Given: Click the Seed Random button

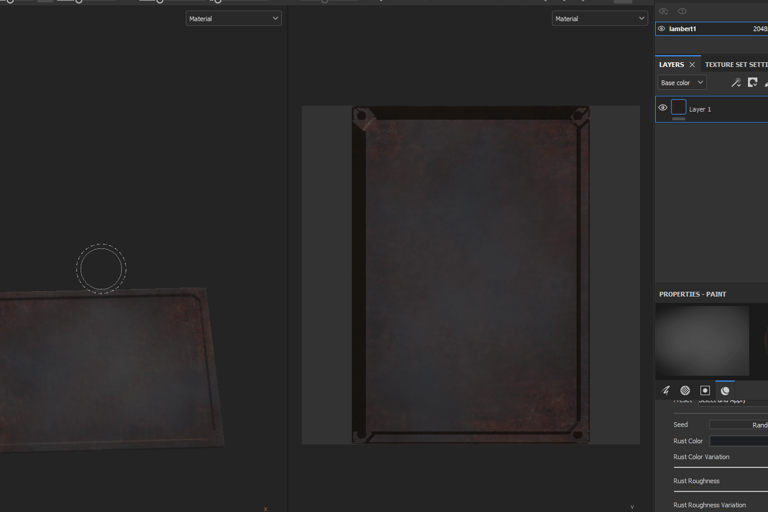Looking at the screenshot, I should click(739, 425).
